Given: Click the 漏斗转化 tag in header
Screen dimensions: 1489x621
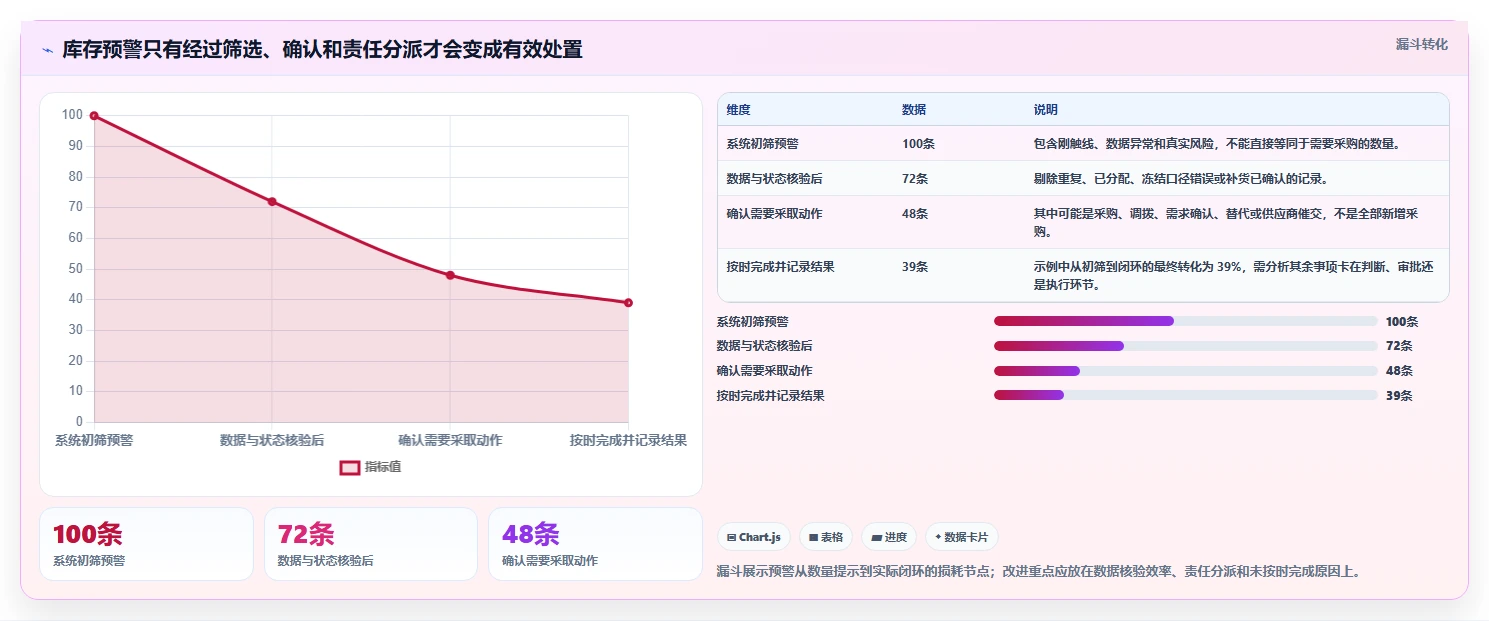Looking at the screenshot, I should 1421,44.
